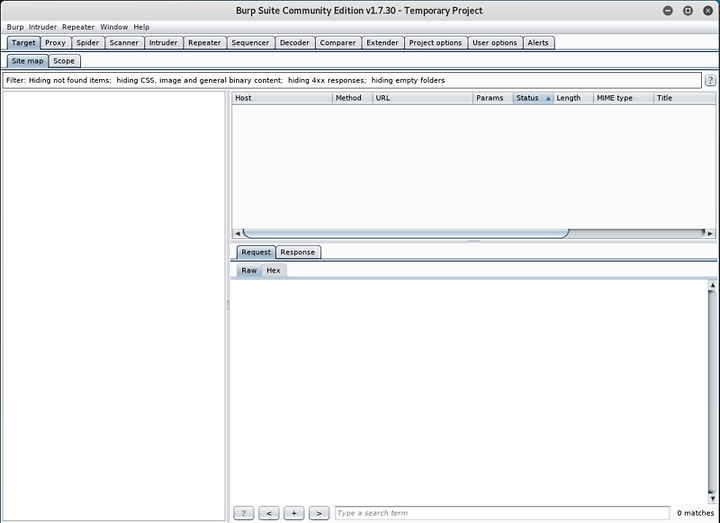This screenshot has width=720, height=523.
Task: Switch to the Extender tab
Action: [x=382, y=43]
